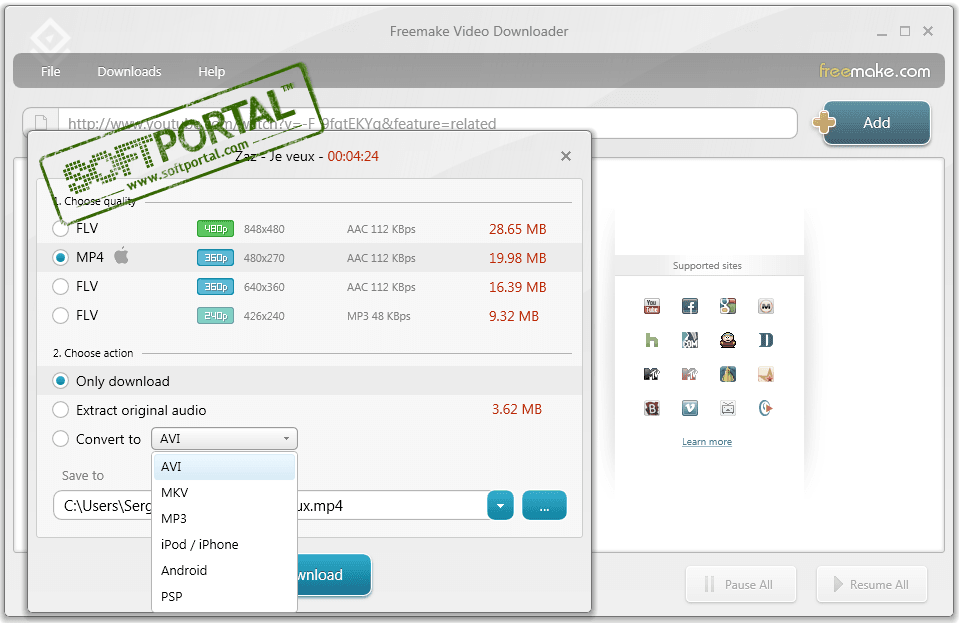
Task: Click the Dailymotion D icon
Action: [x=766, y=340]
